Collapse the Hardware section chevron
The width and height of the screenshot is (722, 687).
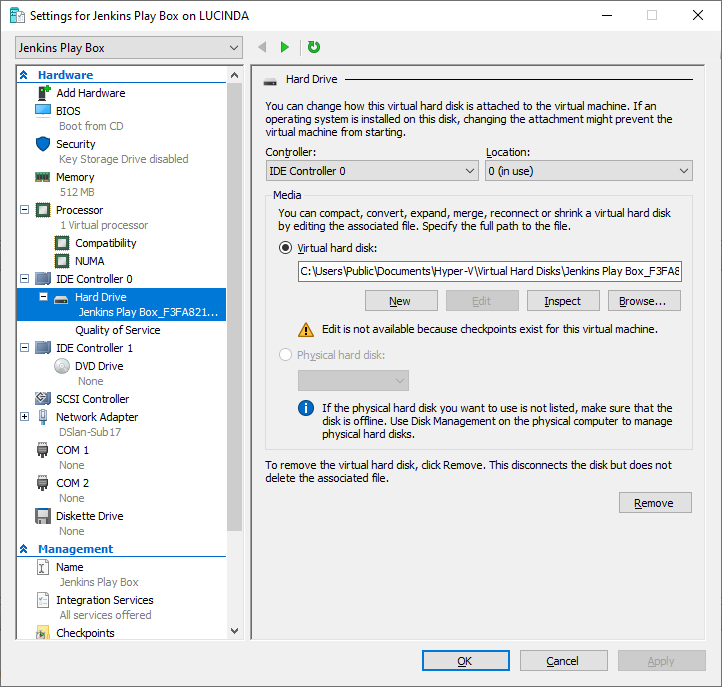click(24, 75)
